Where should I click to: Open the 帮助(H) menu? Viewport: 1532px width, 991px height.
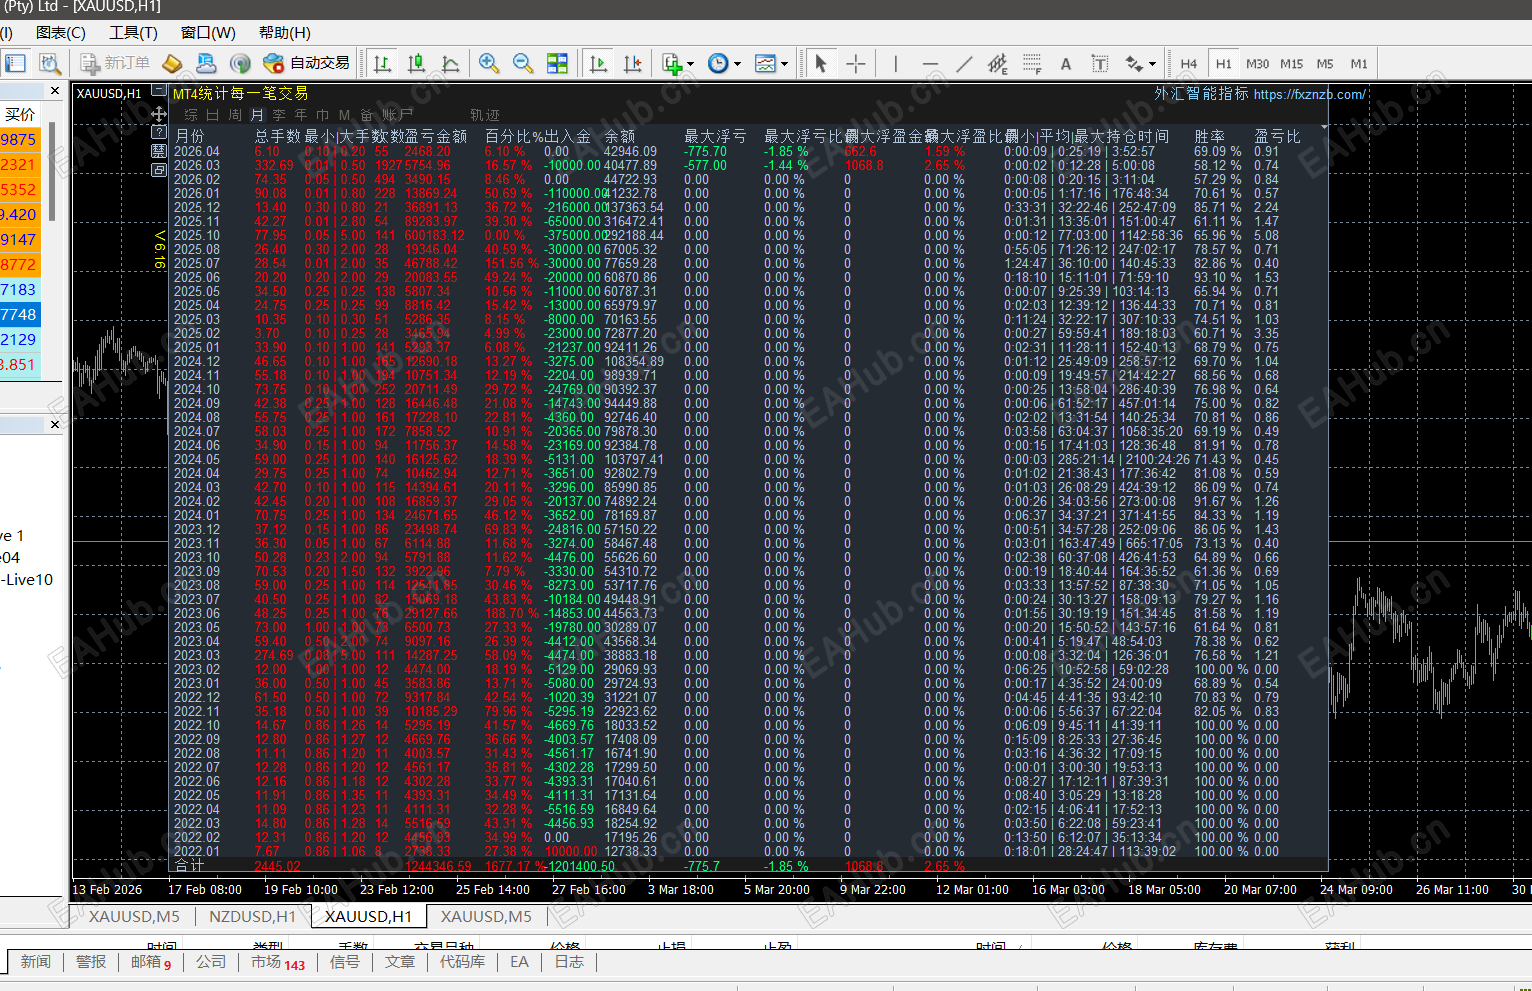pyautogui.click(x=285, y=32)
